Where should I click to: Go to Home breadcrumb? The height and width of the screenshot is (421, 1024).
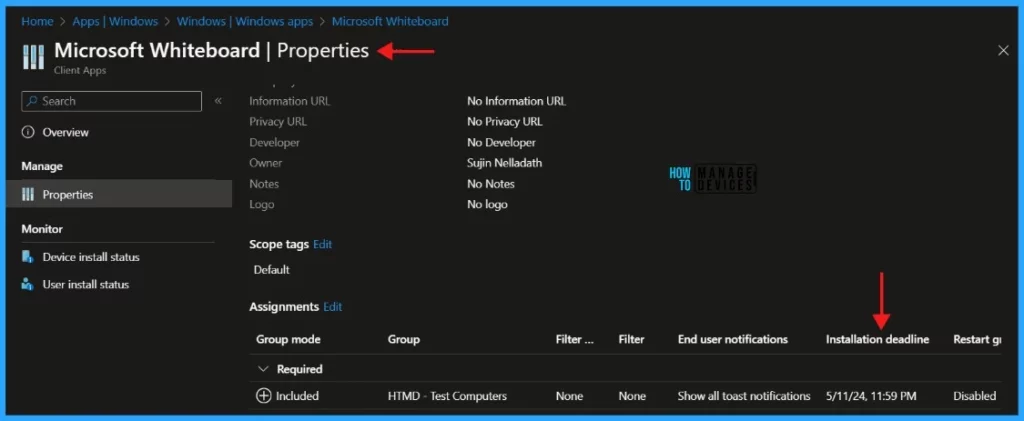[x=37, y=22]
